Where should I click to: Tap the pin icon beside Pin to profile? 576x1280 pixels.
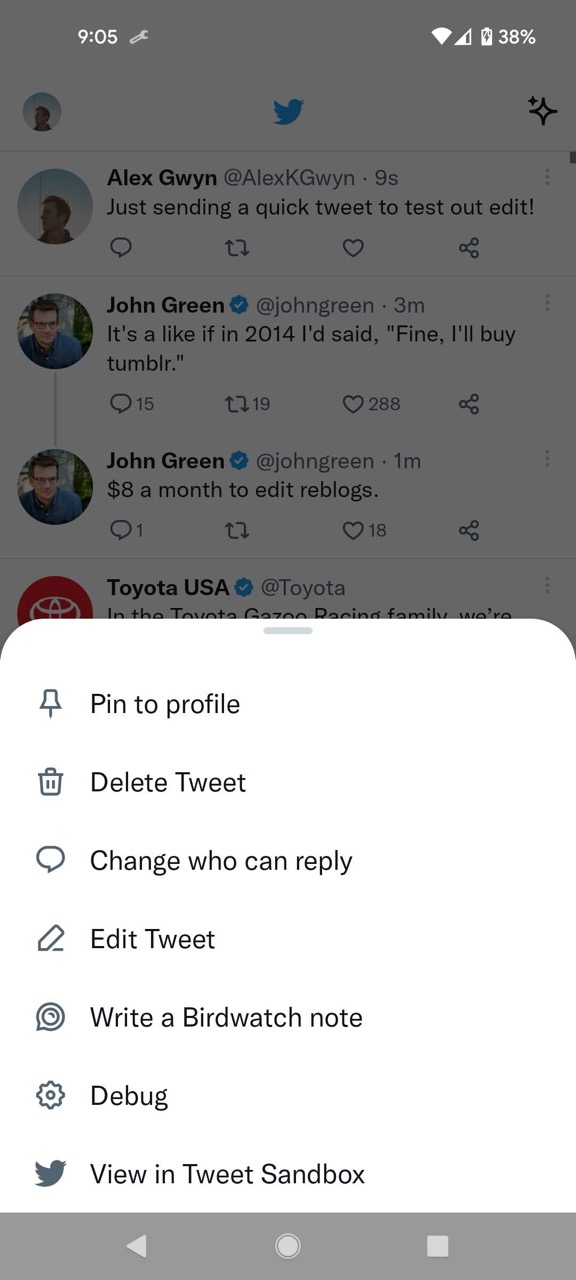pyautogui.click(x=50, y=704)
